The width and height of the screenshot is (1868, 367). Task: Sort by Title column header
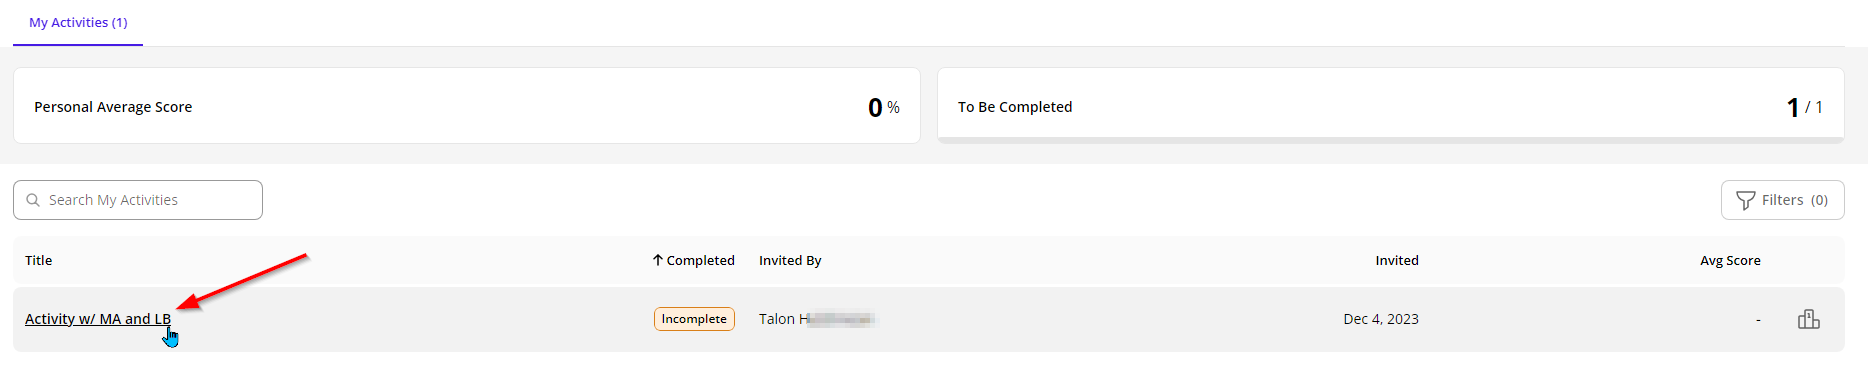[39, 260]
